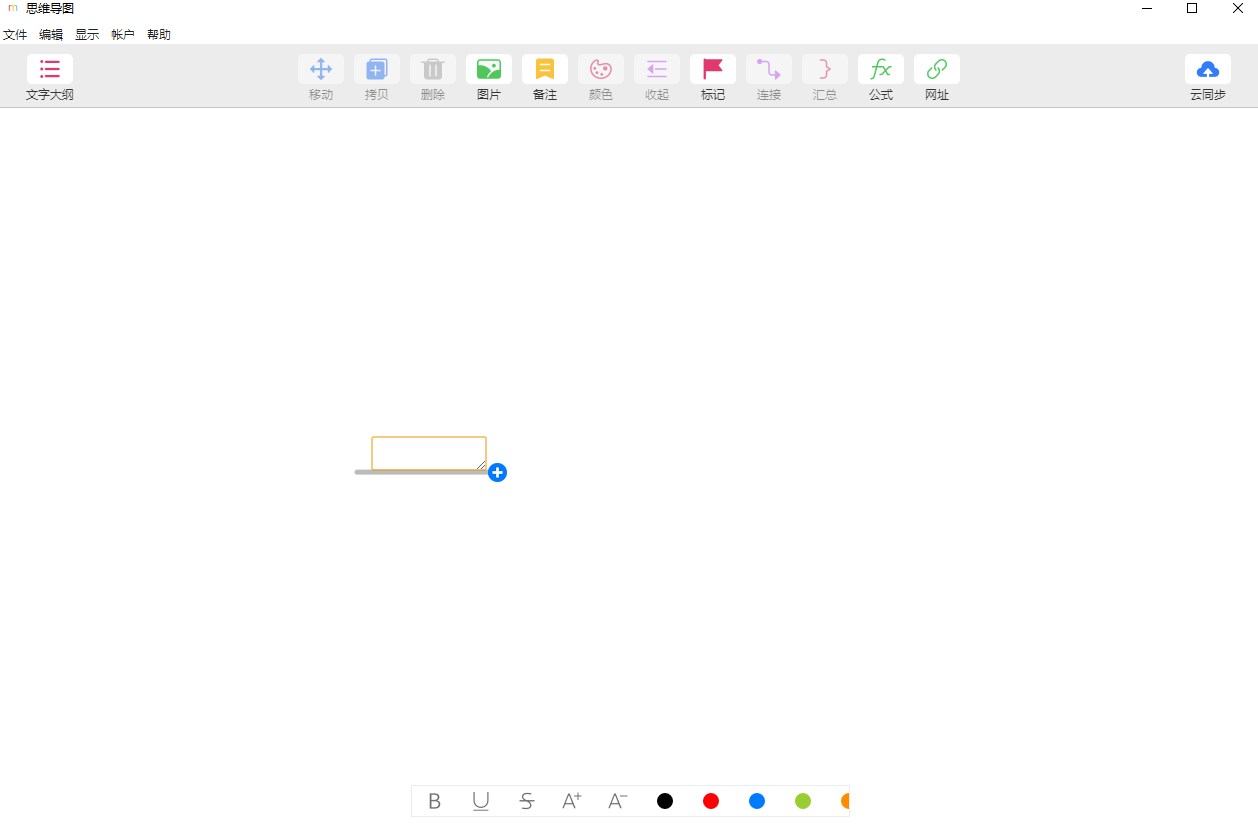Viewport: 1258px width, 836px height.
Task: Click the blue plus add-node button
Action: pos(498,473)
